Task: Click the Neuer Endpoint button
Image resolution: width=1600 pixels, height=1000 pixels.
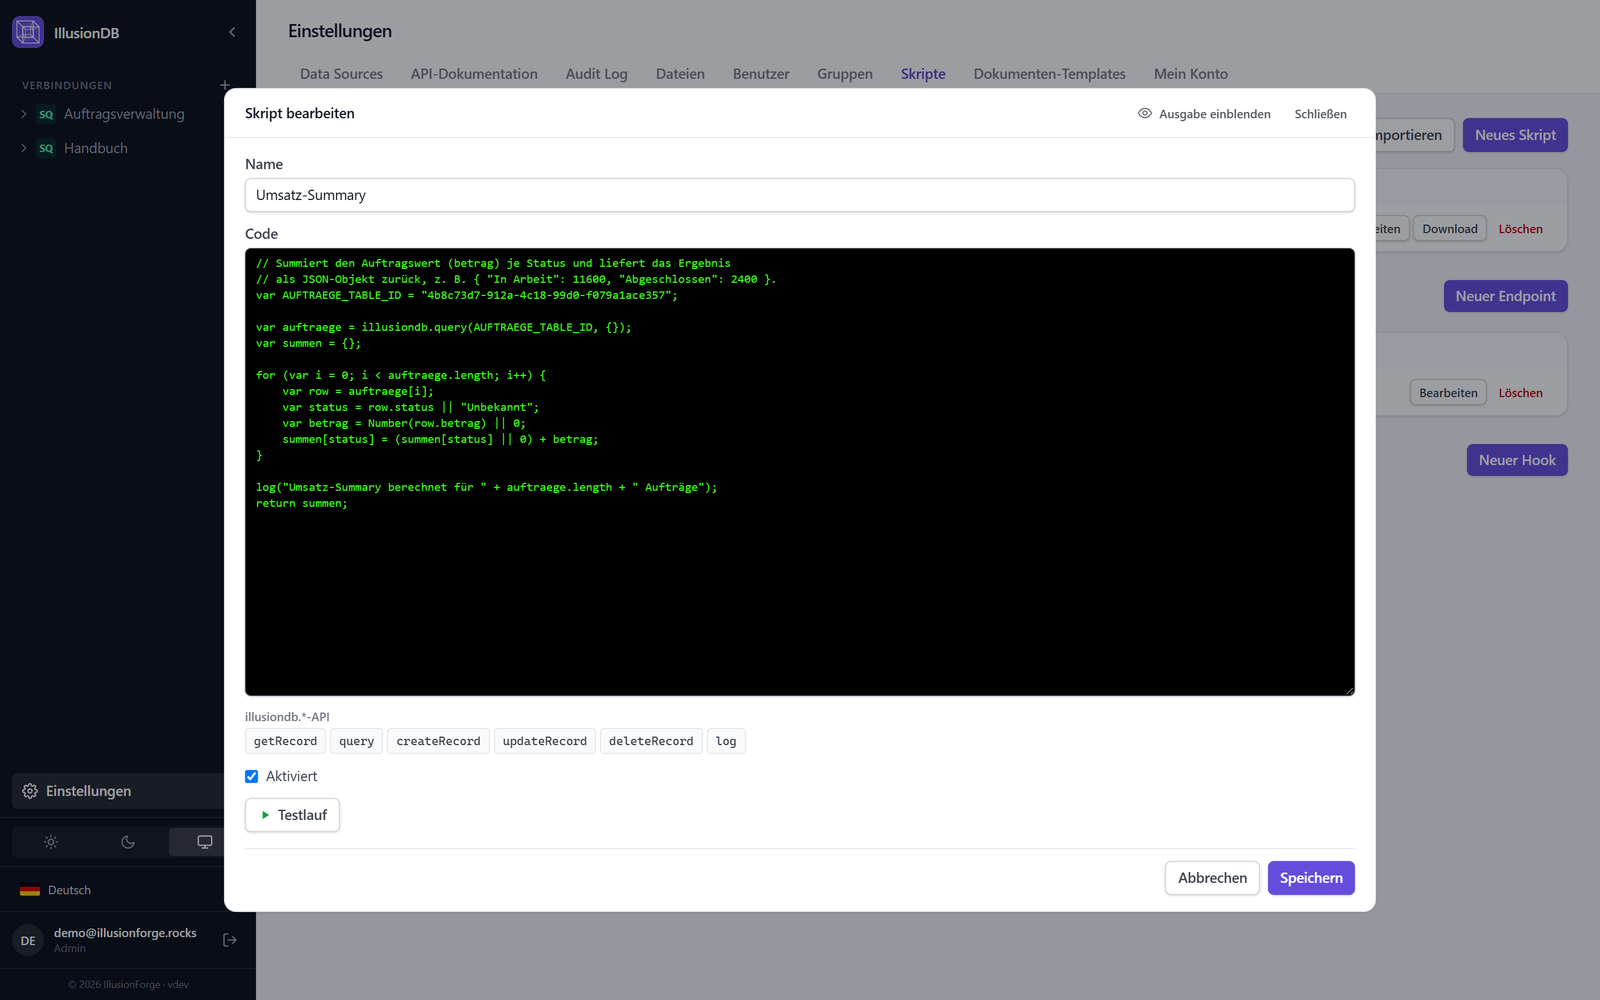Action: pos(1505,296)
